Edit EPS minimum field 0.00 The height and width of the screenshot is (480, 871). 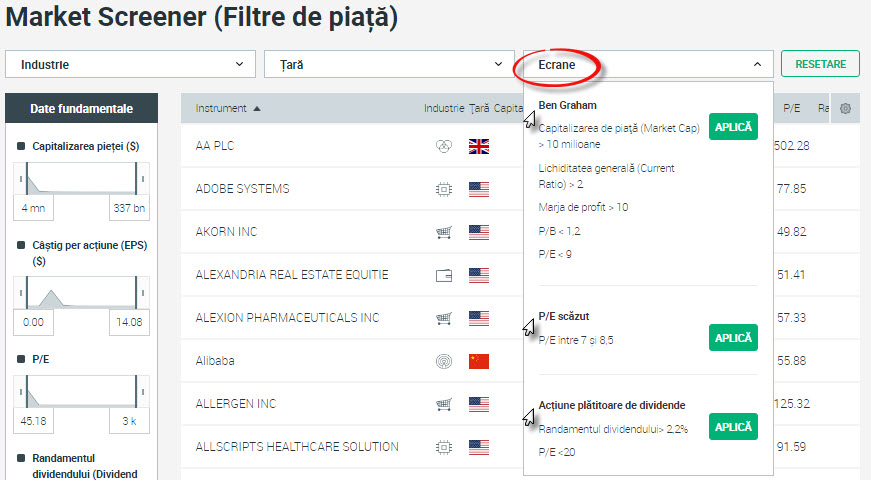(x=33, y=322)
